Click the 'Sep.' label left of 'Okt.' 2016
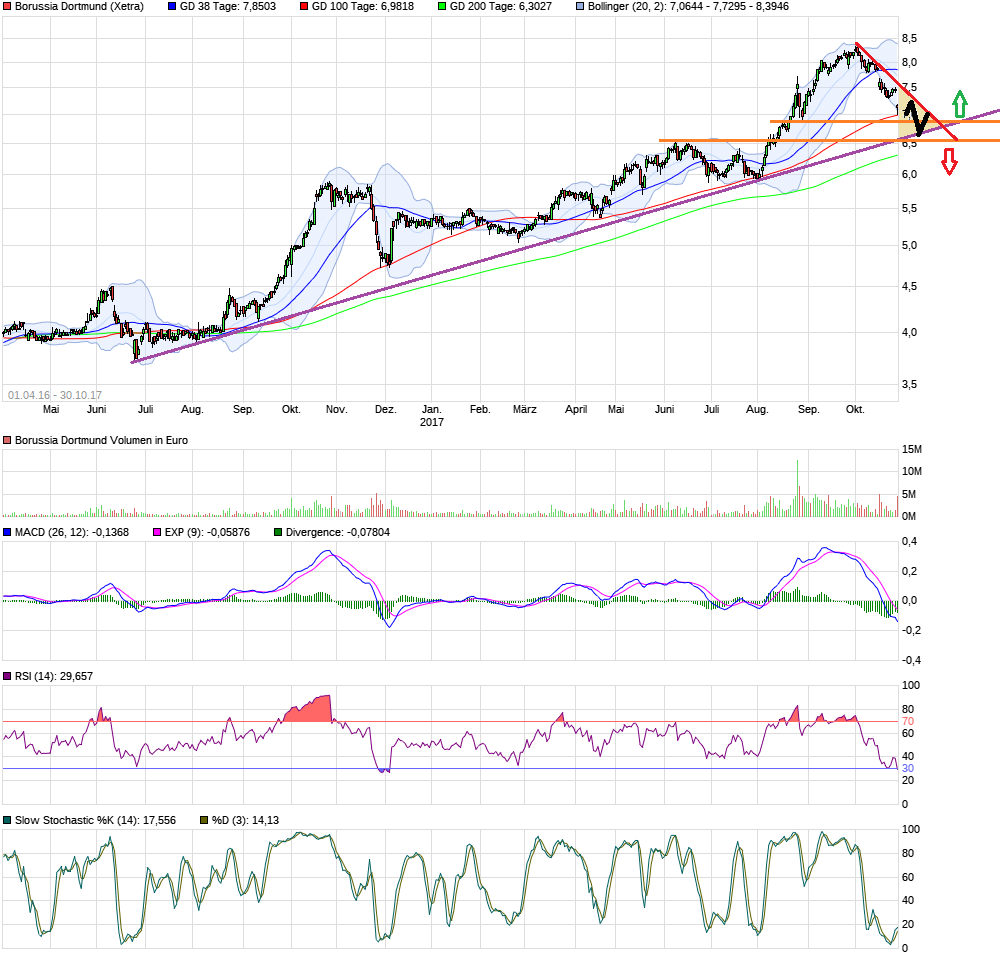 click(244, 409)
